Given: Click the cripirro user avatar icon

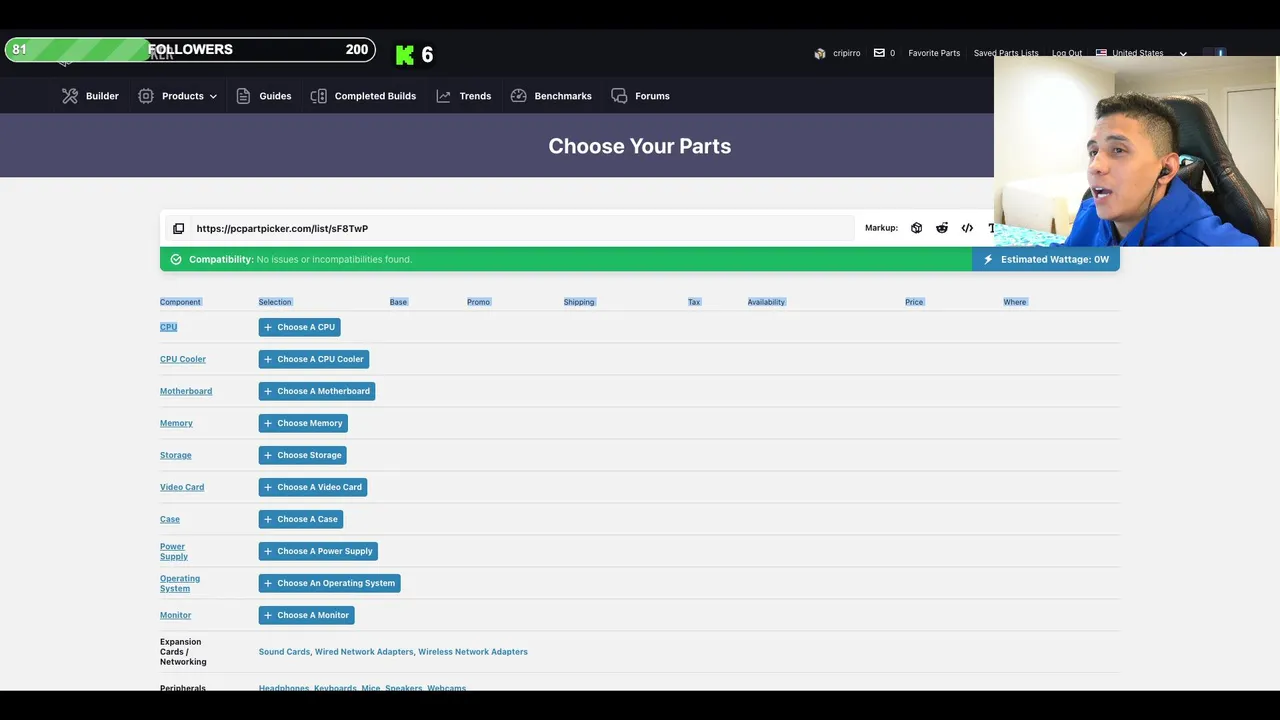Looking at the screenshot, I should click(x=820, y=53).
